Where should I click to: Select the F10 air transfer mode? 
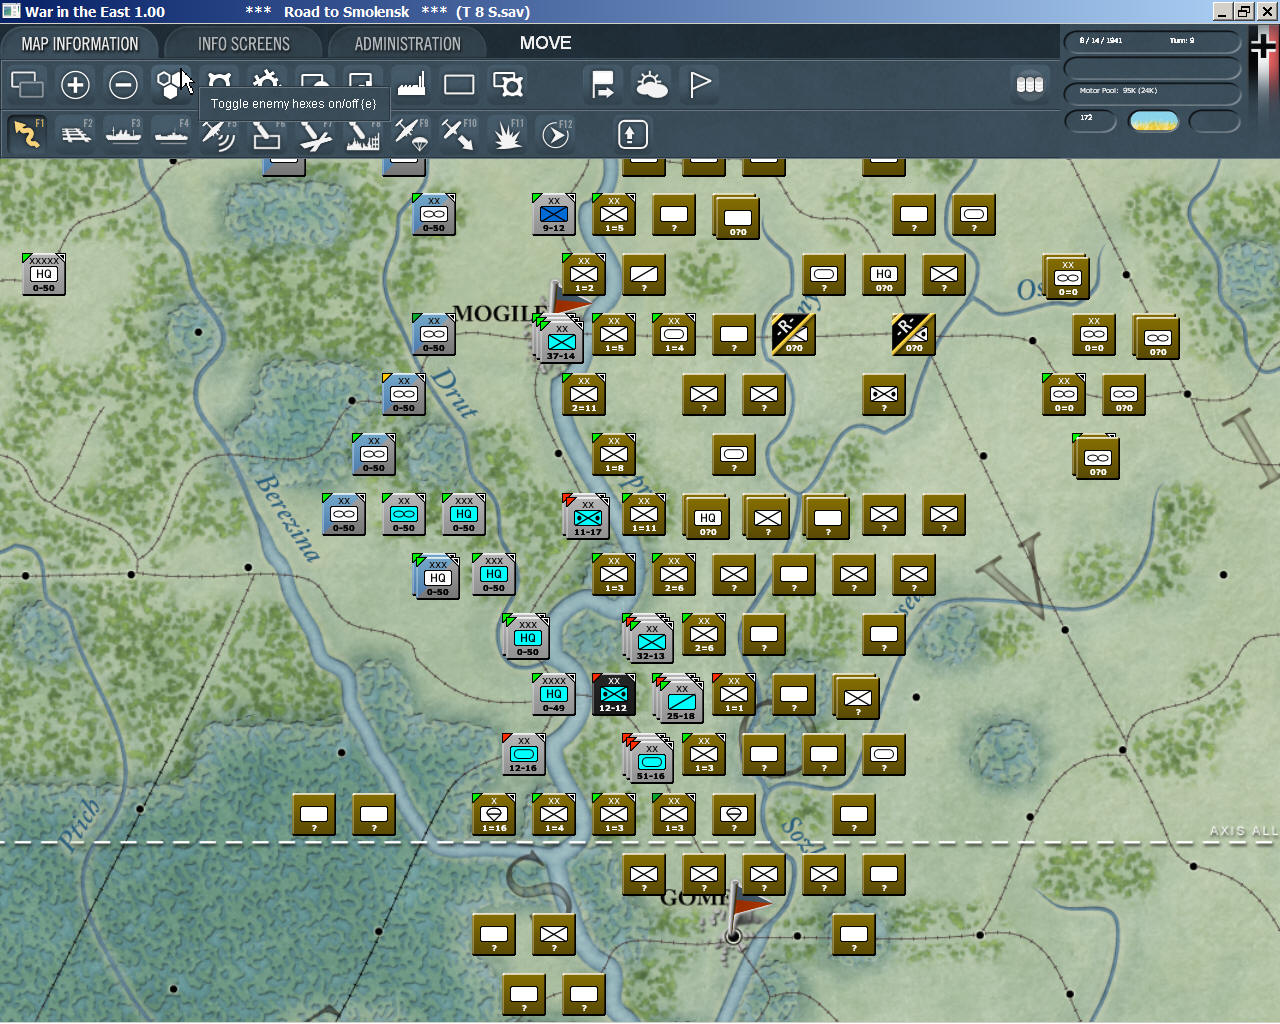pos(459,133)
